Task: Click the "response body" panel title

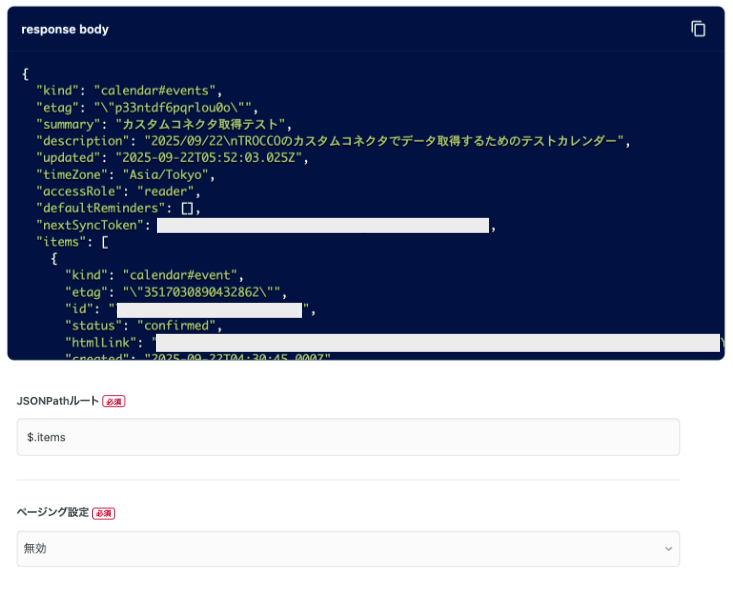Action: click(x=65, y=29)
